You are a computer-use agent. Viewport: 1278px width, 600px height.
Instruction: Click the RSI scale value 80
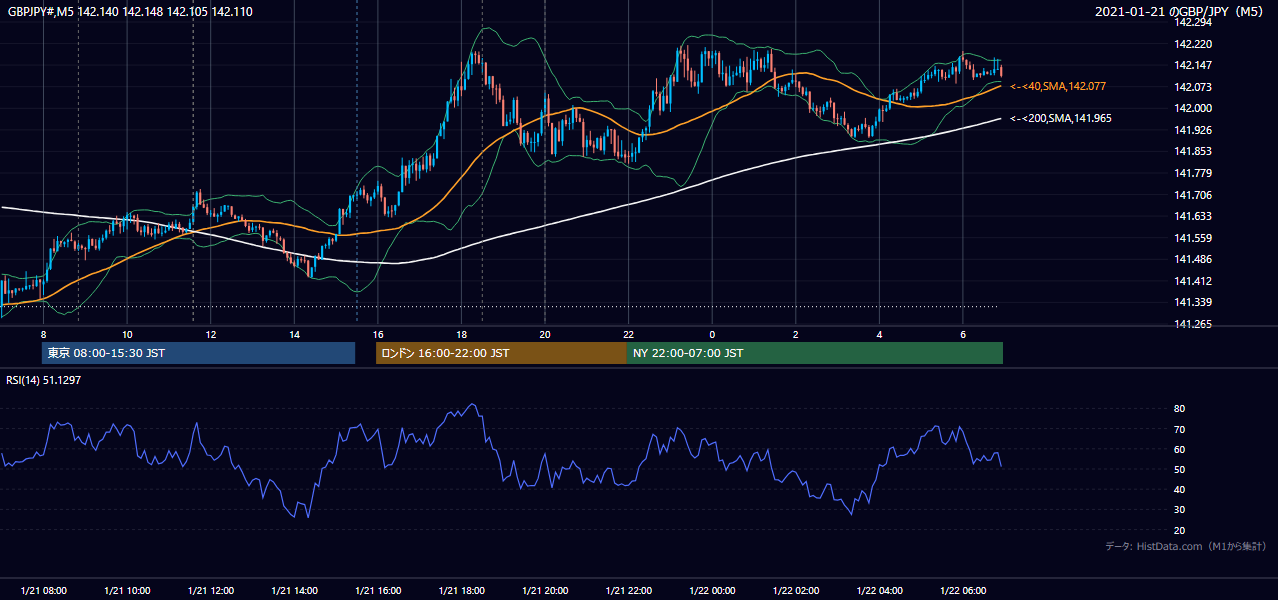pos(1180,409)
